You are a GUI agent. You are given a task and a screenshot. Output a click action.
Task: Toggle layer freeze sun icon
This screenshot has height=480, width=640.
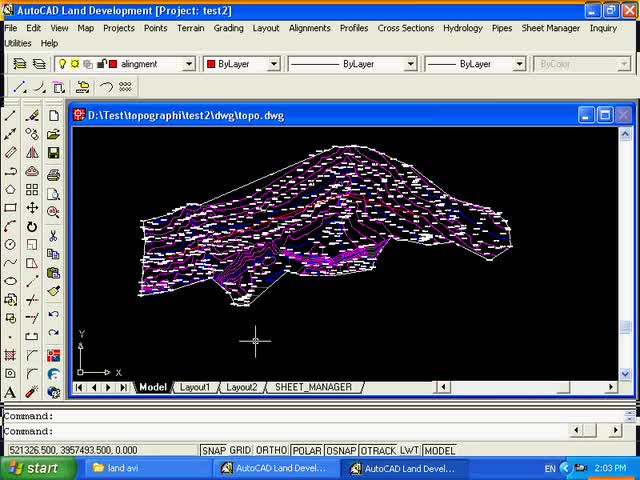75,64
